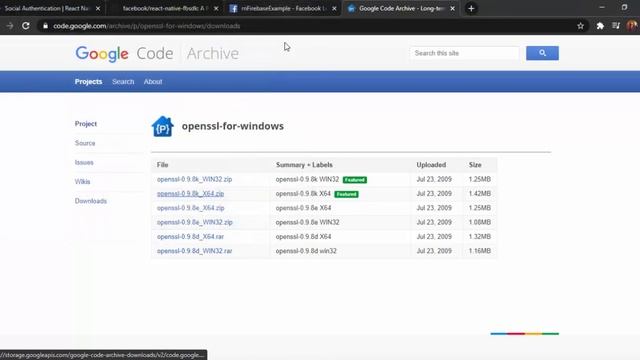Open the Search nav item
This screenshot has width=640, height=360.
123,82
